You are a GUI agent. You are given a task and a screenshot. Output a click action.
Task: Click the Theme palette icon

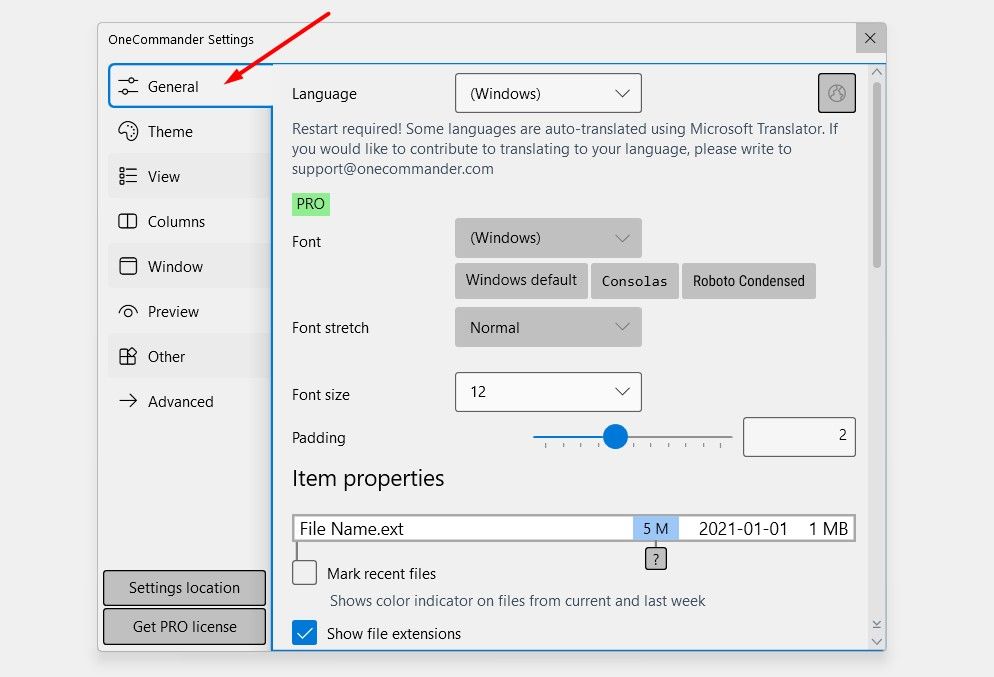128,131
